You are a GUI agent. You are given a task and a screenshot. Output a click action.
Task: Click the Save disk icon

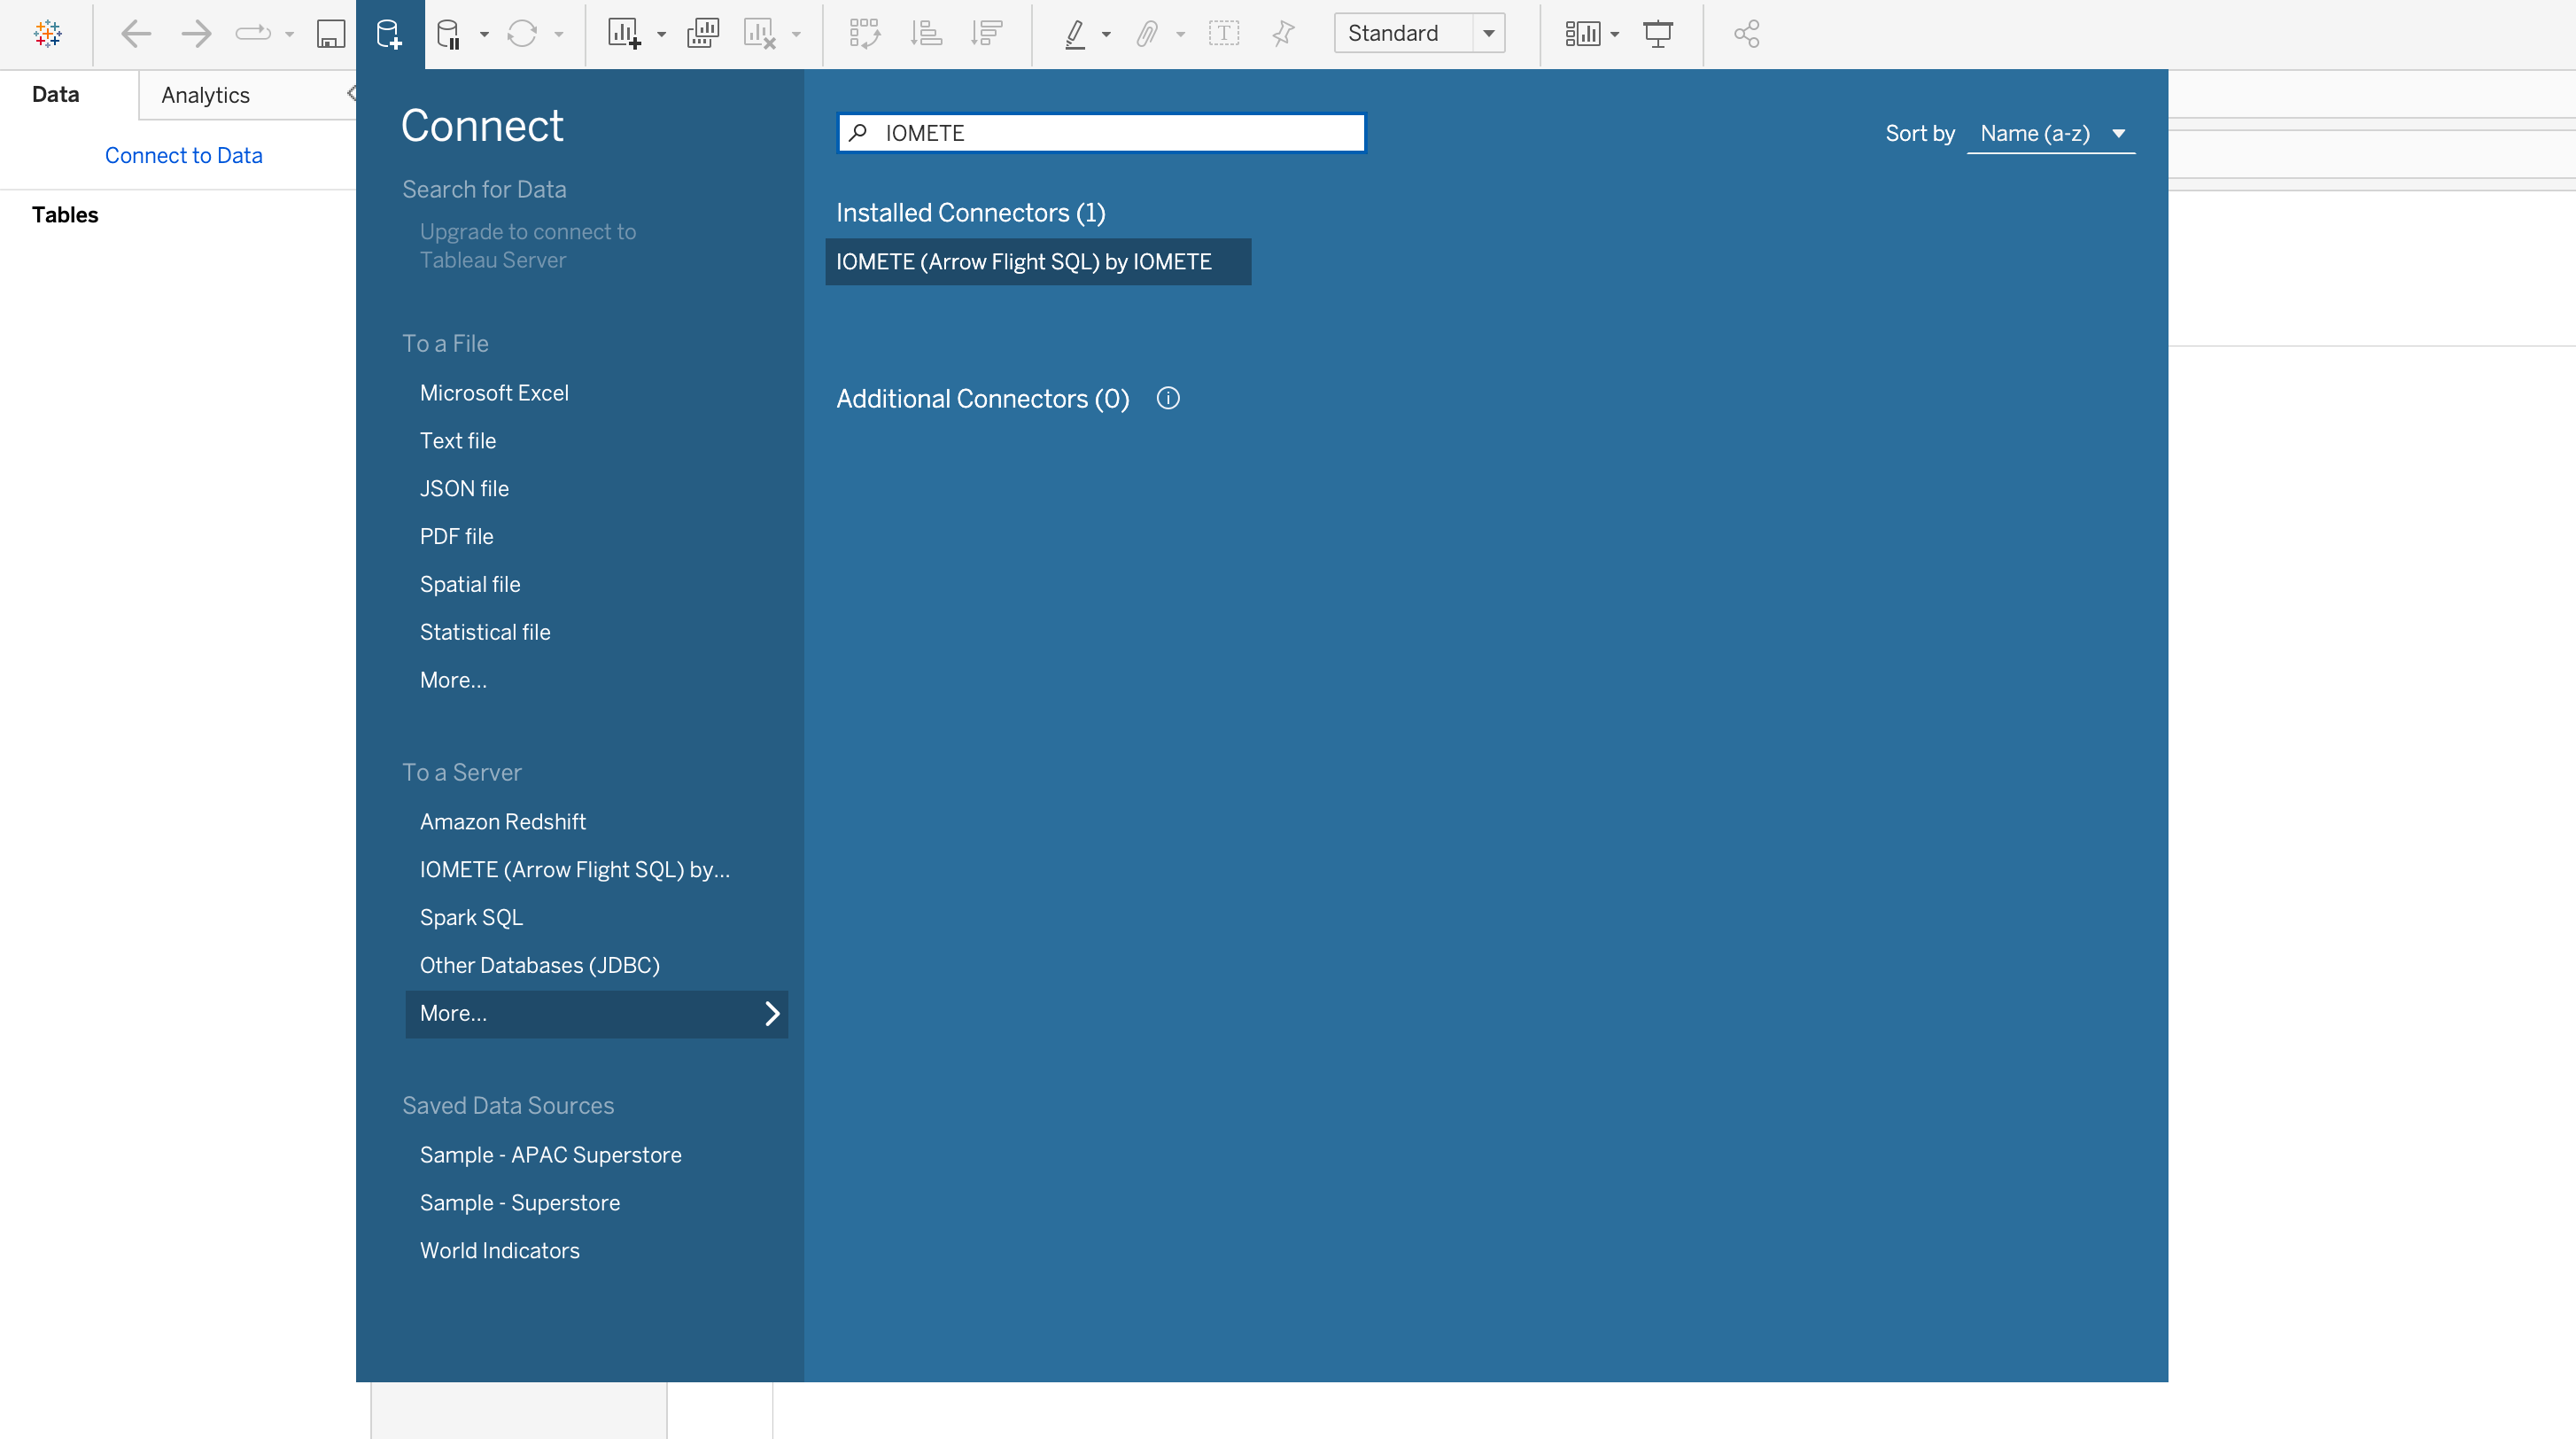coord(330,34)
